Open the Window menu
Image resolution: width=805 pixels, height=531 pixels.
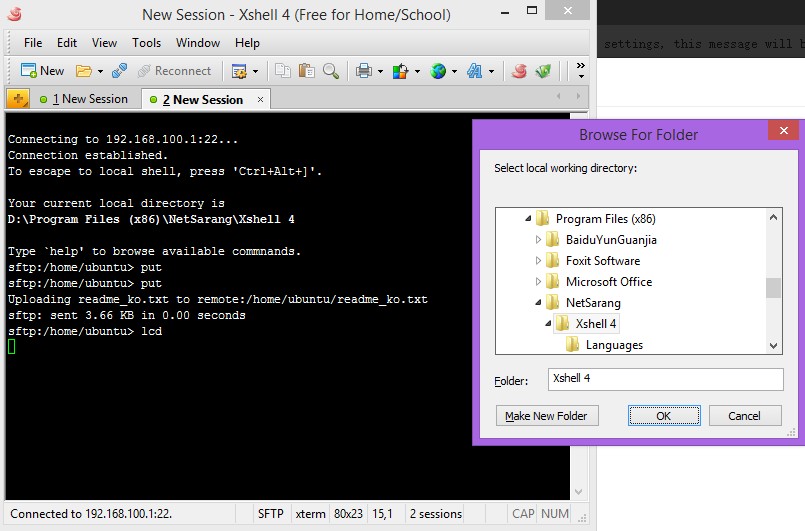tap(198, 43)
